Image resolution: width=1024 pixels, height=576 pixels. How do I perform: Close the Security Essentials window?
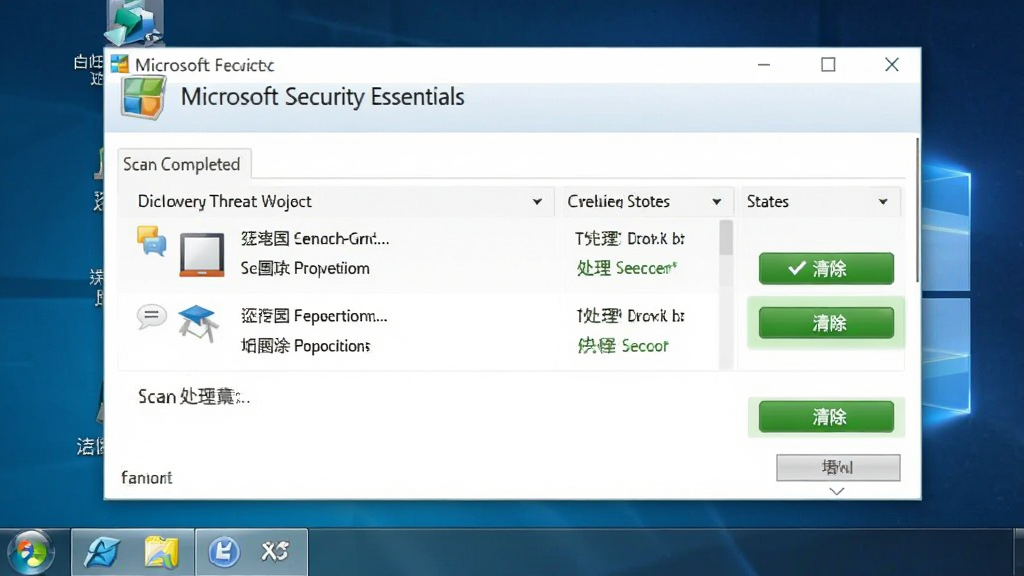pyautogui.click(x=891, y=65)
